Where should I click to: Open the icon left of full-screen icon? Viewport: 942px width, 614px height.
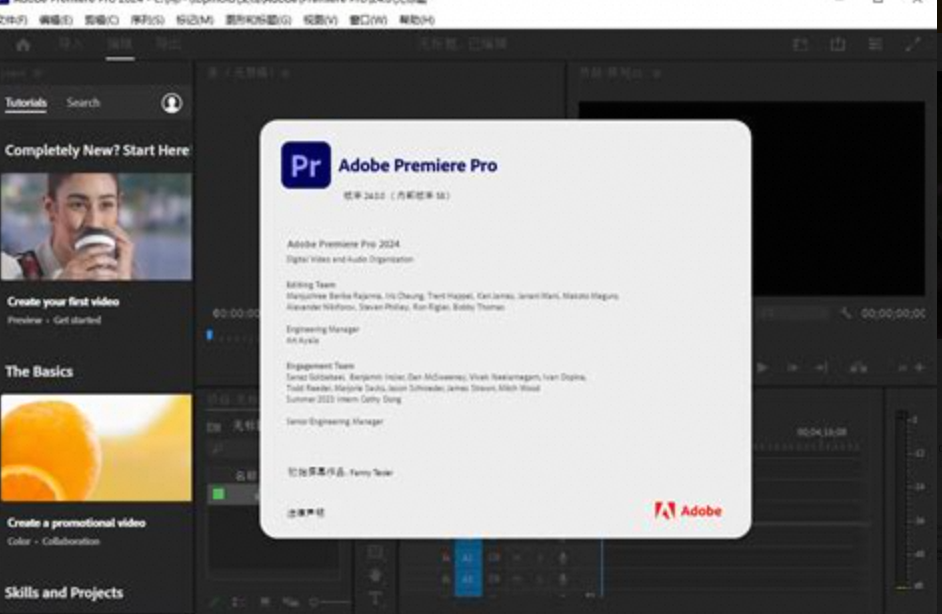click(875, 44)
